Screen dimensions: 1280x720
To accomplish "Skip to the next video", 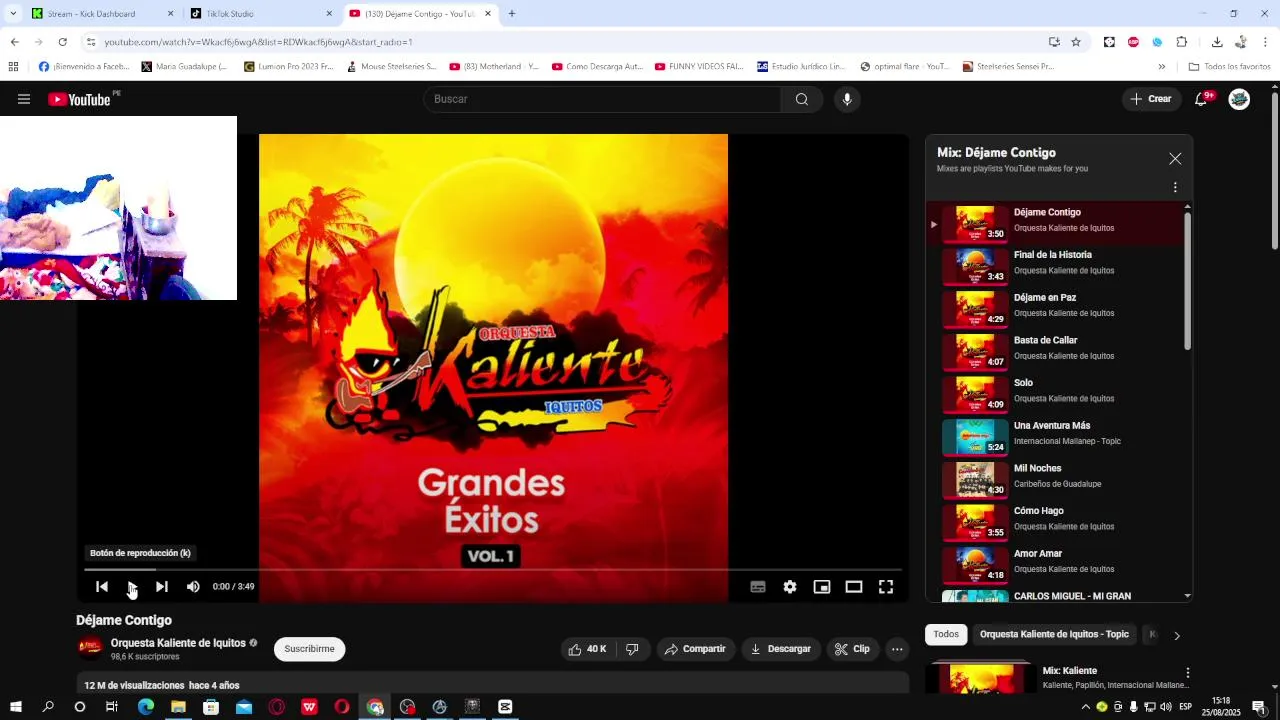I will (162, 587).
